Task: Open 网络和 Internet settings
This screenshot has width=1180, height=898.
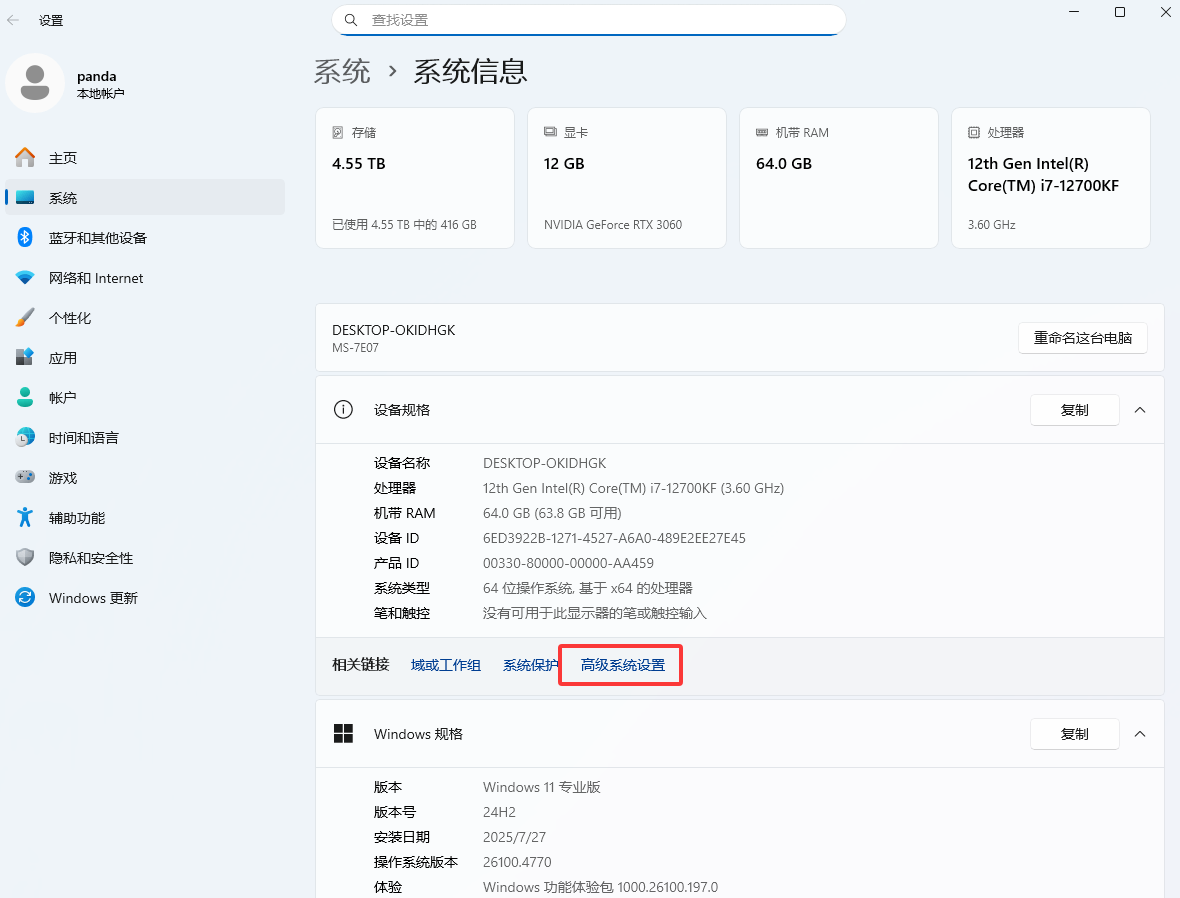Action: click(x=144, y=277)
